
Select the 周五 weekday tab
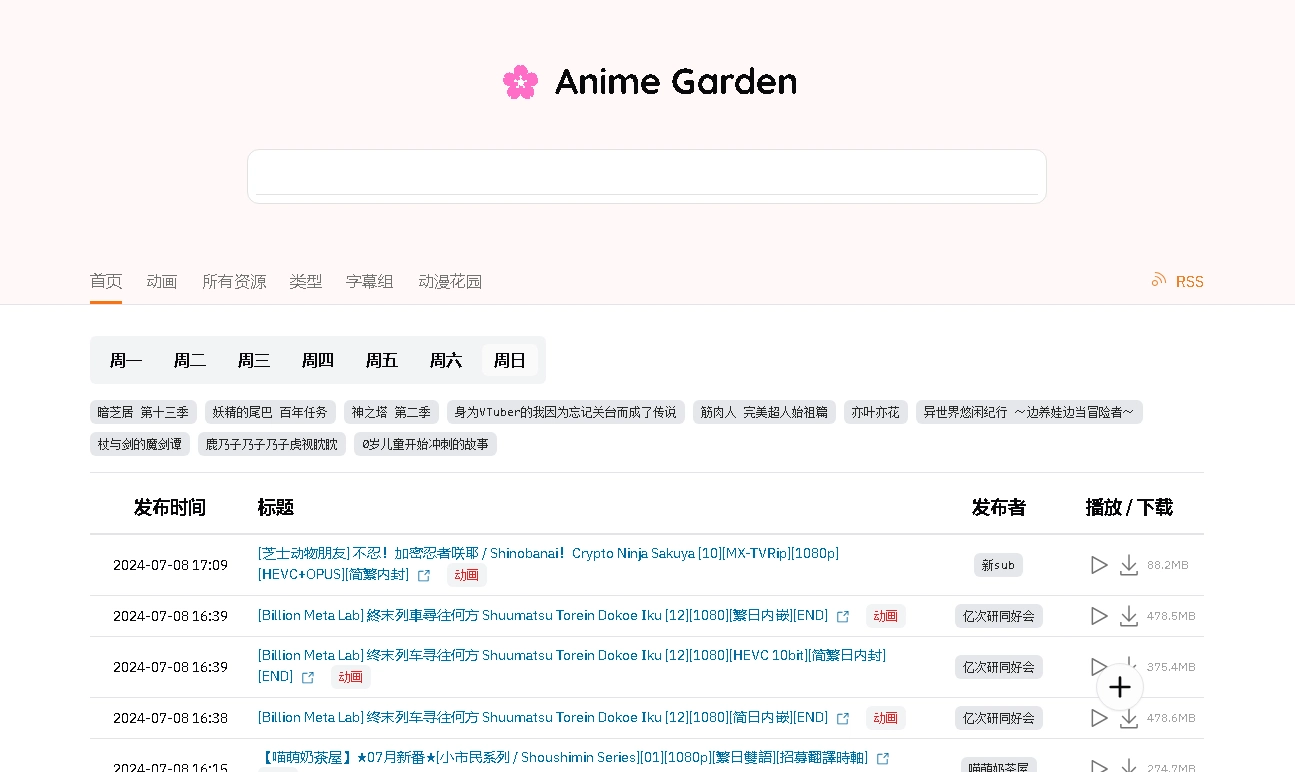[382, 360]
